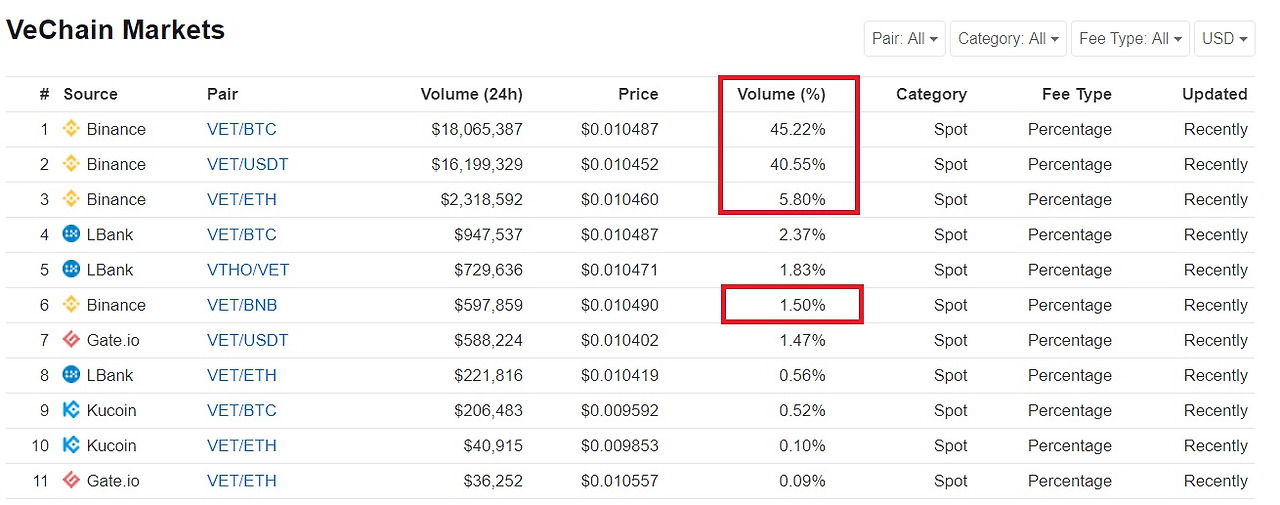This screenshot has width=1280, height=505.
Task: Select the $40,915 volume cell
Action: coord(493,445)
